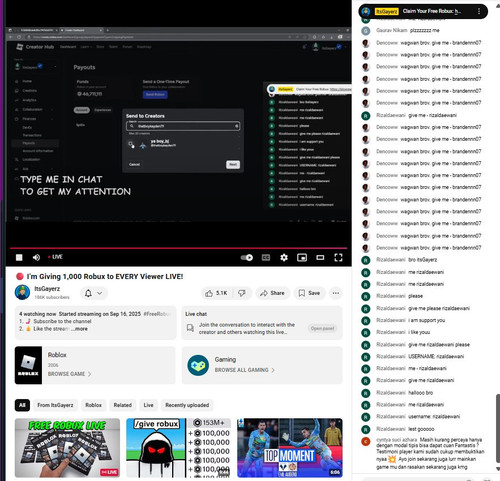Toggle the autoplay switch in player
500x481 pixels.
point(247,258)
